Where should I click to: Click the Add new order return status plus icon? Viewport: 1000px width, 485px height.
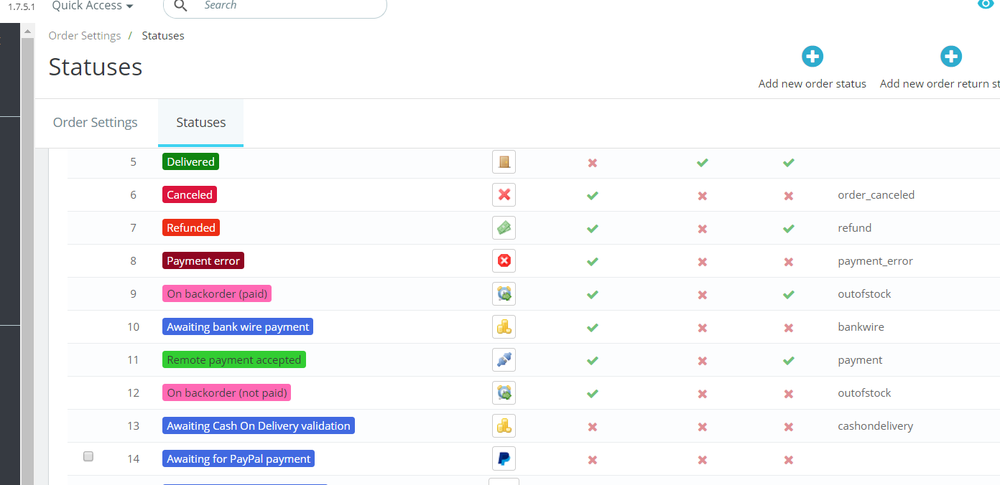[x=951, y=57]
